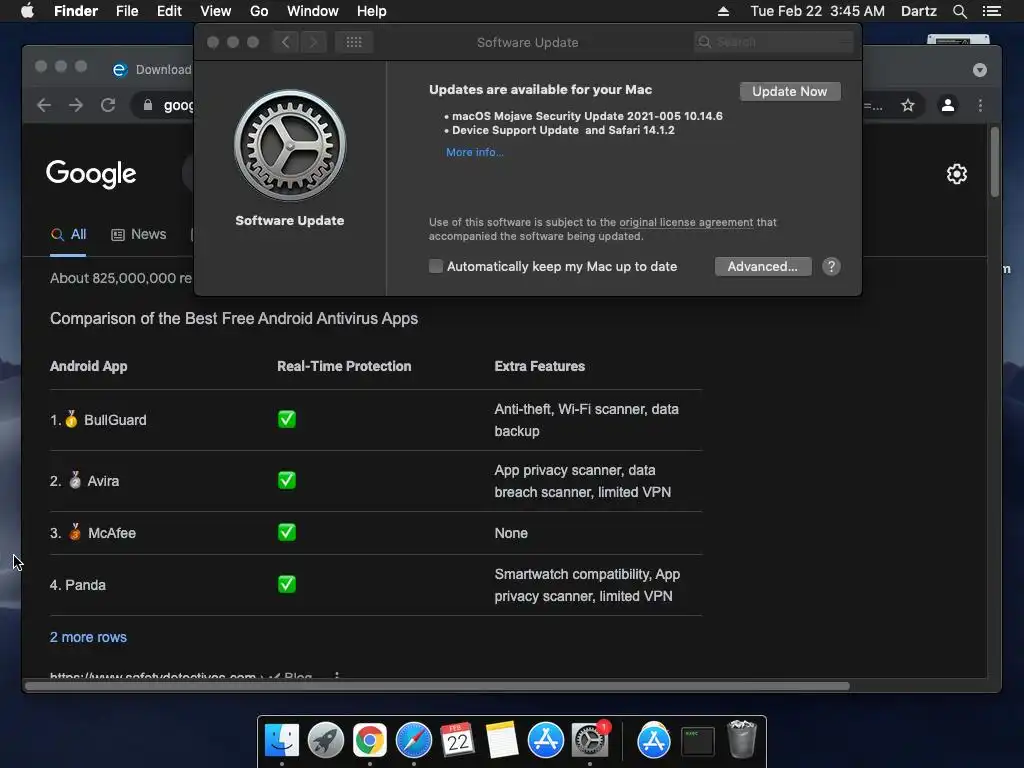1024x768 pixels.
Task: Select the Avira row text
Action: coord(103,481)
